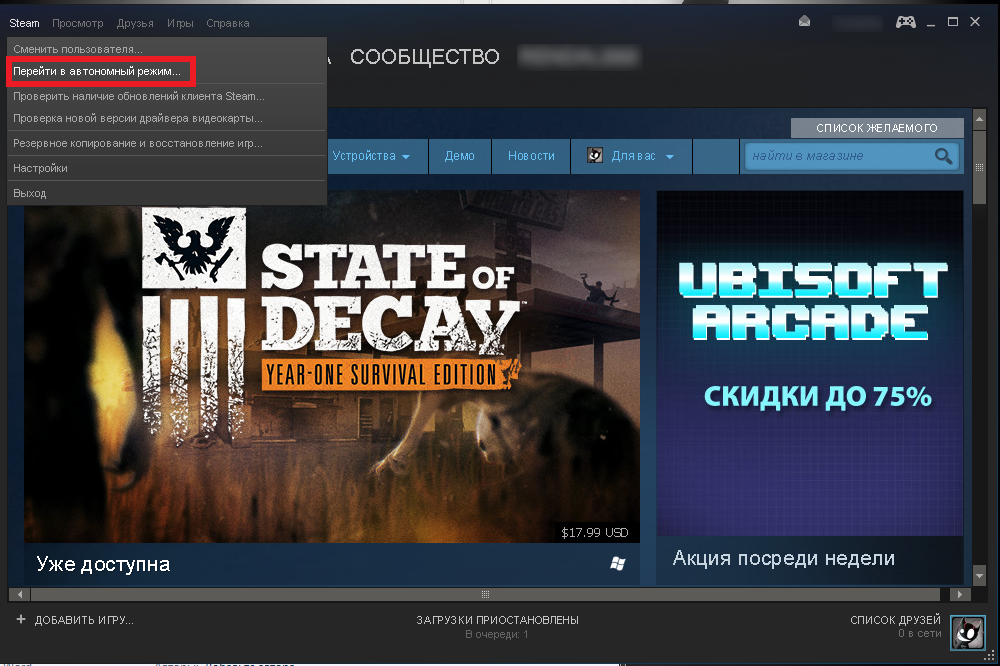Click the avatar icon beside Для вас
This screenshot has width=1000, height=666.
(x=595, y=155)
